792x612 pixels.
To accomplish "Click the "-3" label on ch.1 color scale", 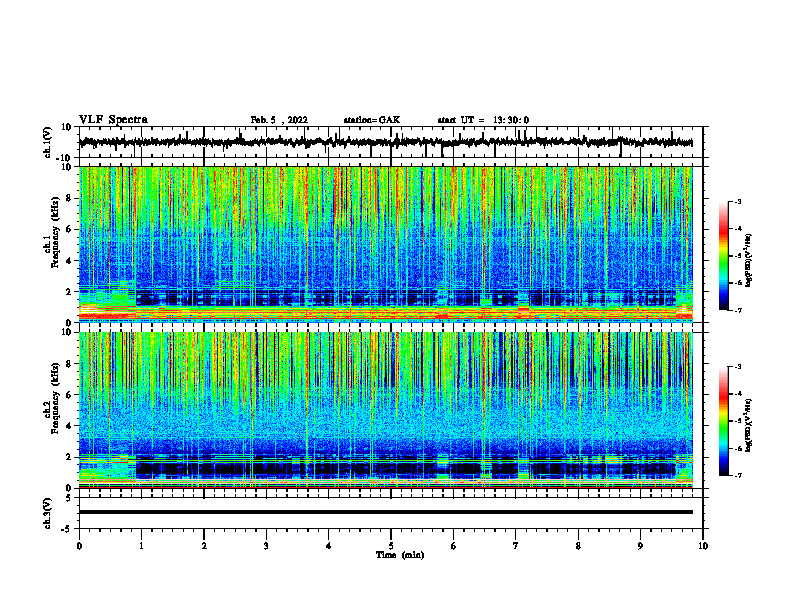I will tap(737, 201).
